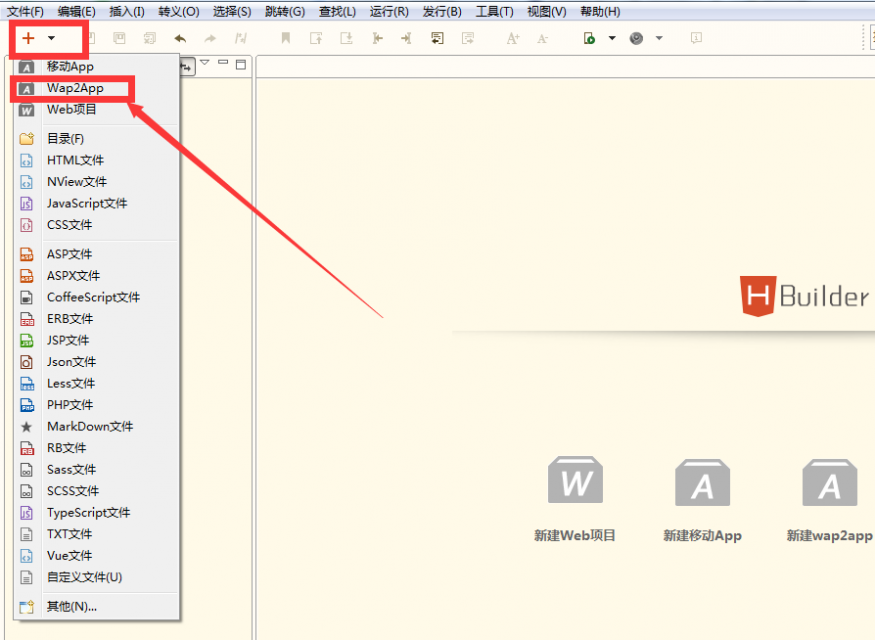Click the grayed line-wrap toolbar icon
The width and height of the screenshot is (875, 640).
point(468,38)
